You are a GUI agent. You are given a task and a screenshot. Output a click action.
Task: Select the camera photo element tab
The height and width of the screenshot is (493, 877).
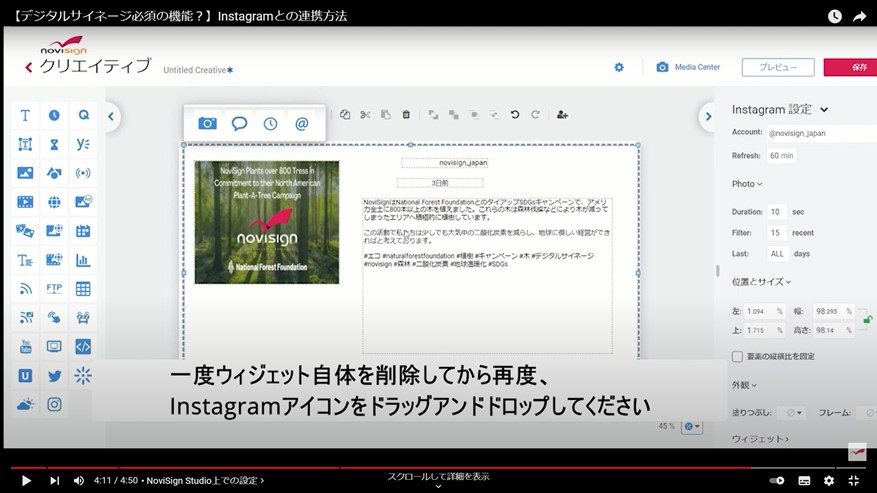coord(207,123)
